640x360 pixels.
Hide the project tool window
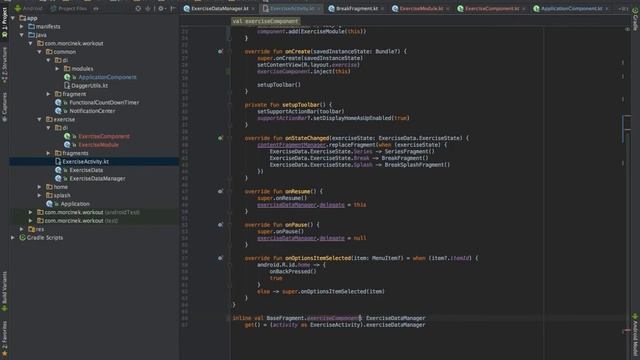(173, 8)
